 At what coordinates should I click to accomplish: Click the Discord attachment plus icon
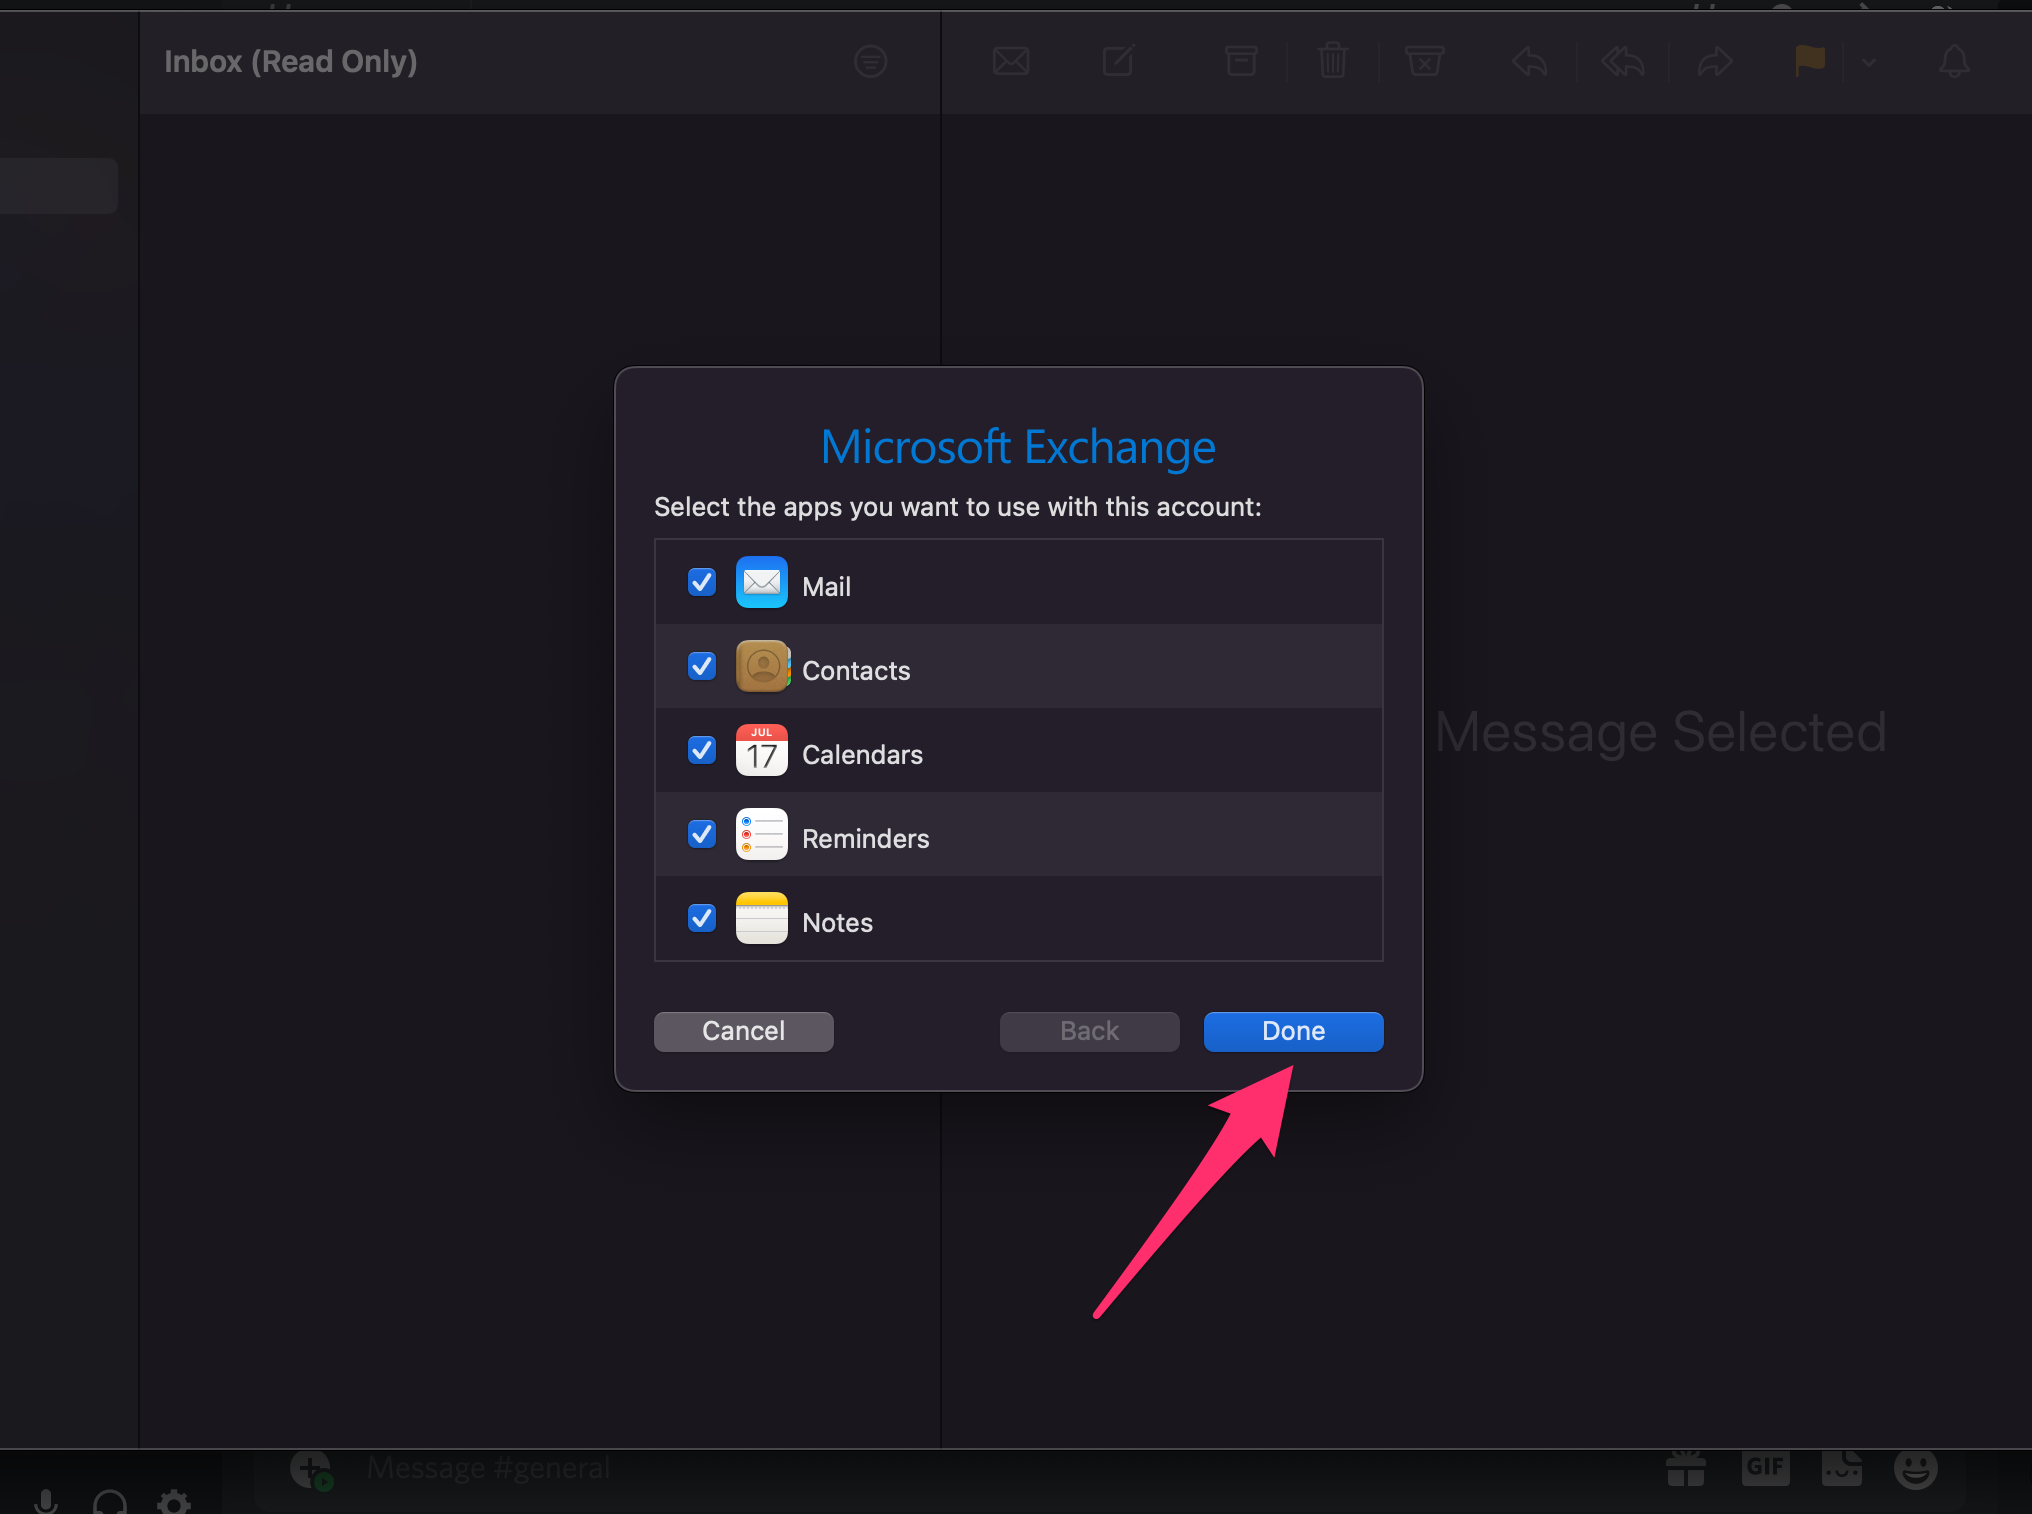coord(311,1470)
